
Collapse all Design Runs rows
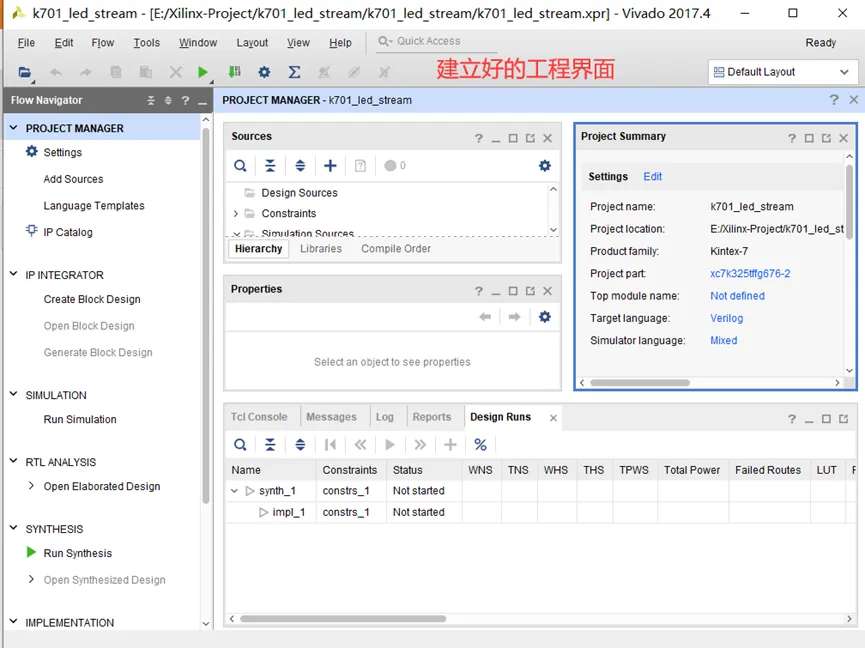(270, 445)
